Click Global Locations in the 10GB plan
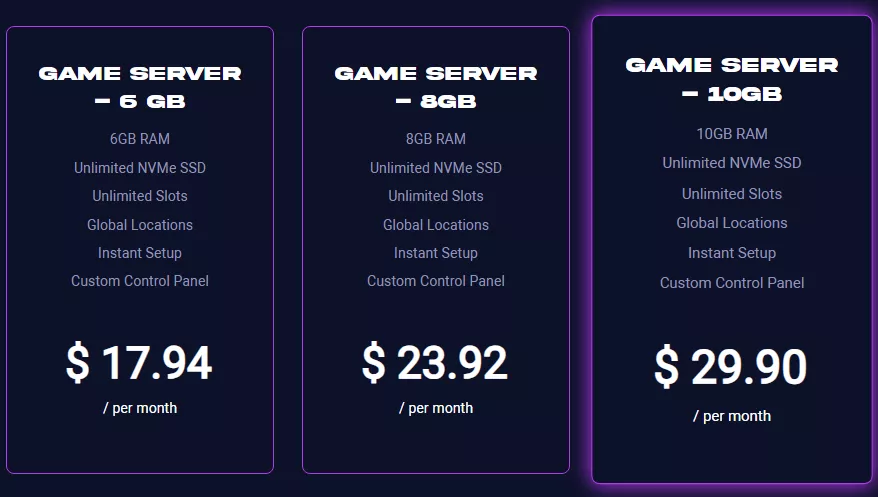 click(732, 223)
